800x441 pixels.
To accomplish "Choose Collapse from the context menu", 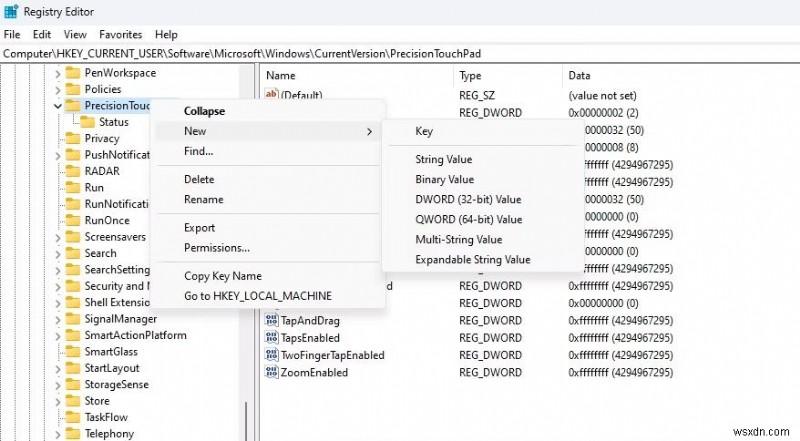I will click(268, 111).
